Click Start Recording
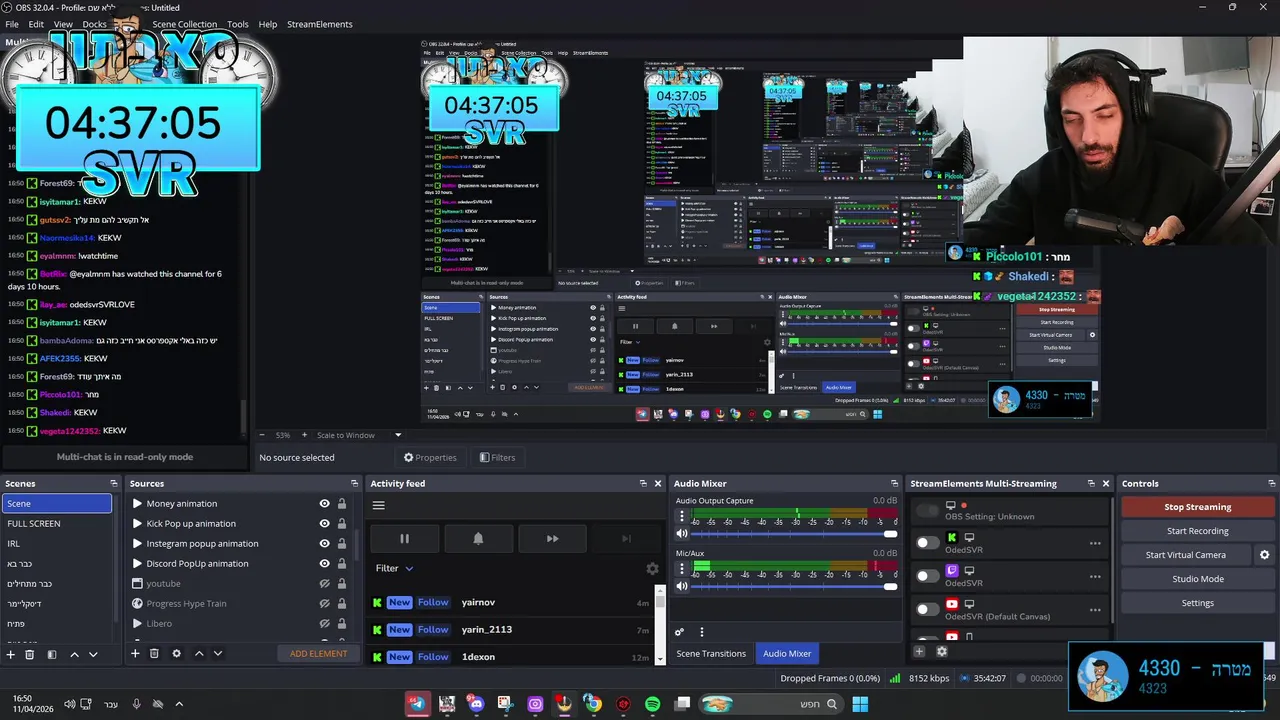The height and width of the screenshot is (720, 1280). (1197, 531)
